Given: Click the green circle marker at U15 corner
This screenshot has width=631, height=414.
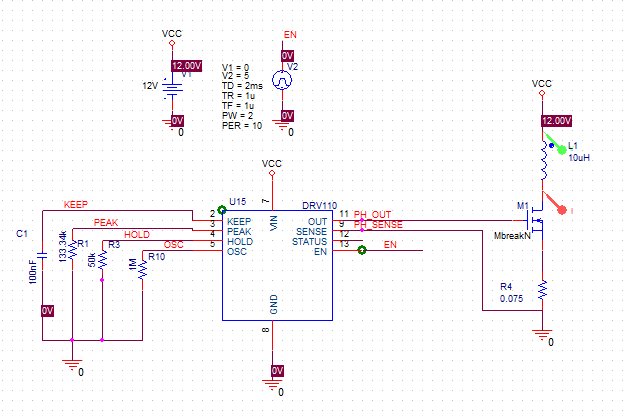Looking at the screenshot, I should (221, 210).
